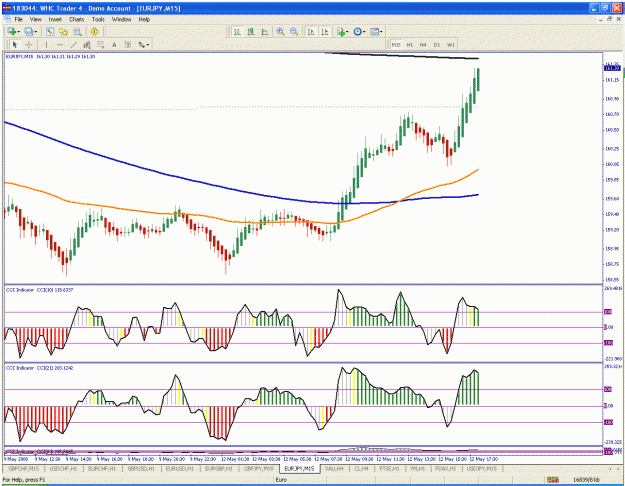Switch to the CL,H4 chart tab
The image size is (625, 486).
tap(362, 468)
